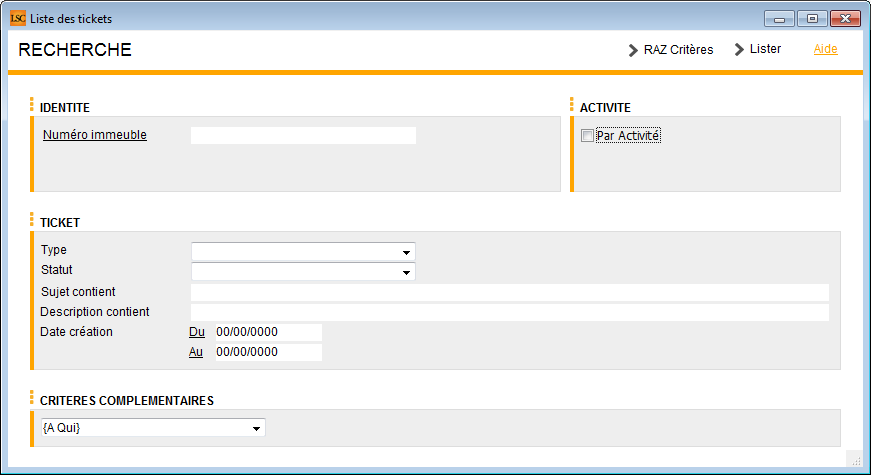Click the RAZ Critères button
Screen dimensions: 871x475
(670, 50)
